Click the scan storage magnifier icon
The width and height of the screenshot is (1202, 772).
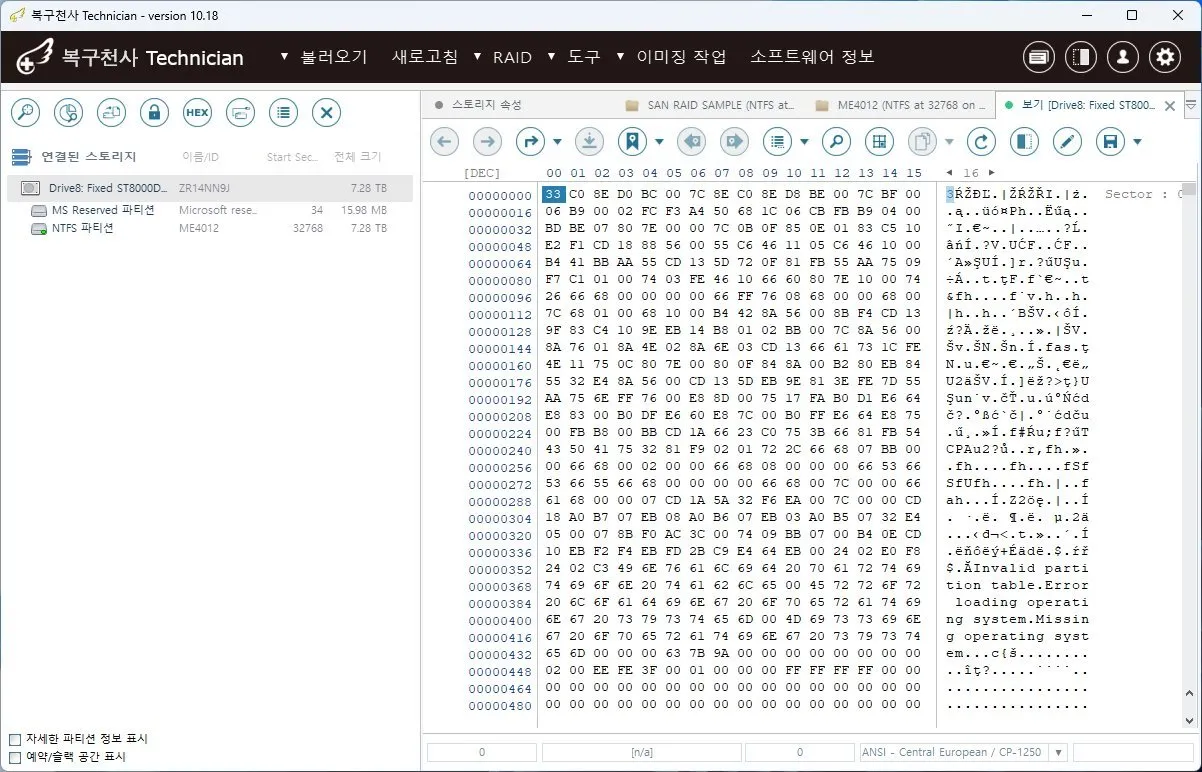(25, 113)
